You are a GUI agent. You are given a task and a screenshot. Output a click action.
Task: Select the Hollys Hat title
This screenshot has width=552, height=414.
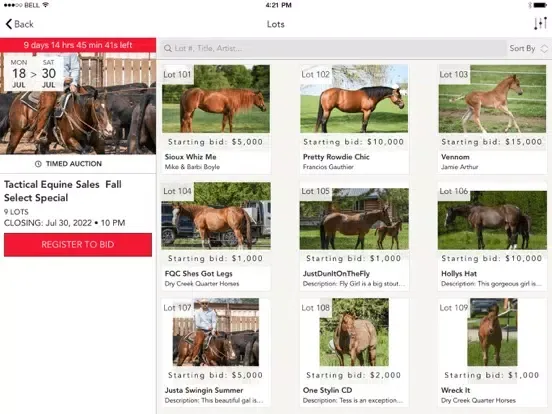(x=459, y=274)
